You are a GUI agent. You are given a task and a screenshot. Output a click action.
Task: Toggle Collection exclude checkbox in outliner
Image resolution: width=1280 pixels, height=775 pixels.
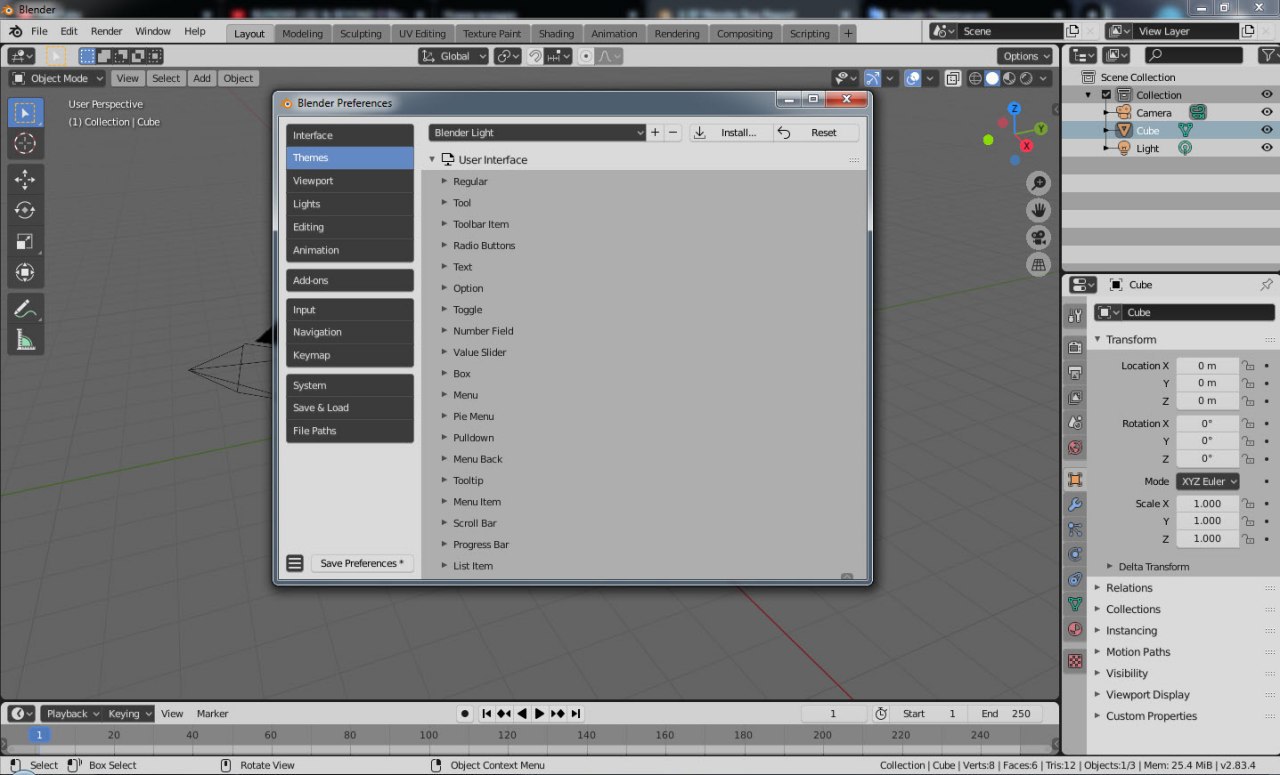coord(1106,95)
